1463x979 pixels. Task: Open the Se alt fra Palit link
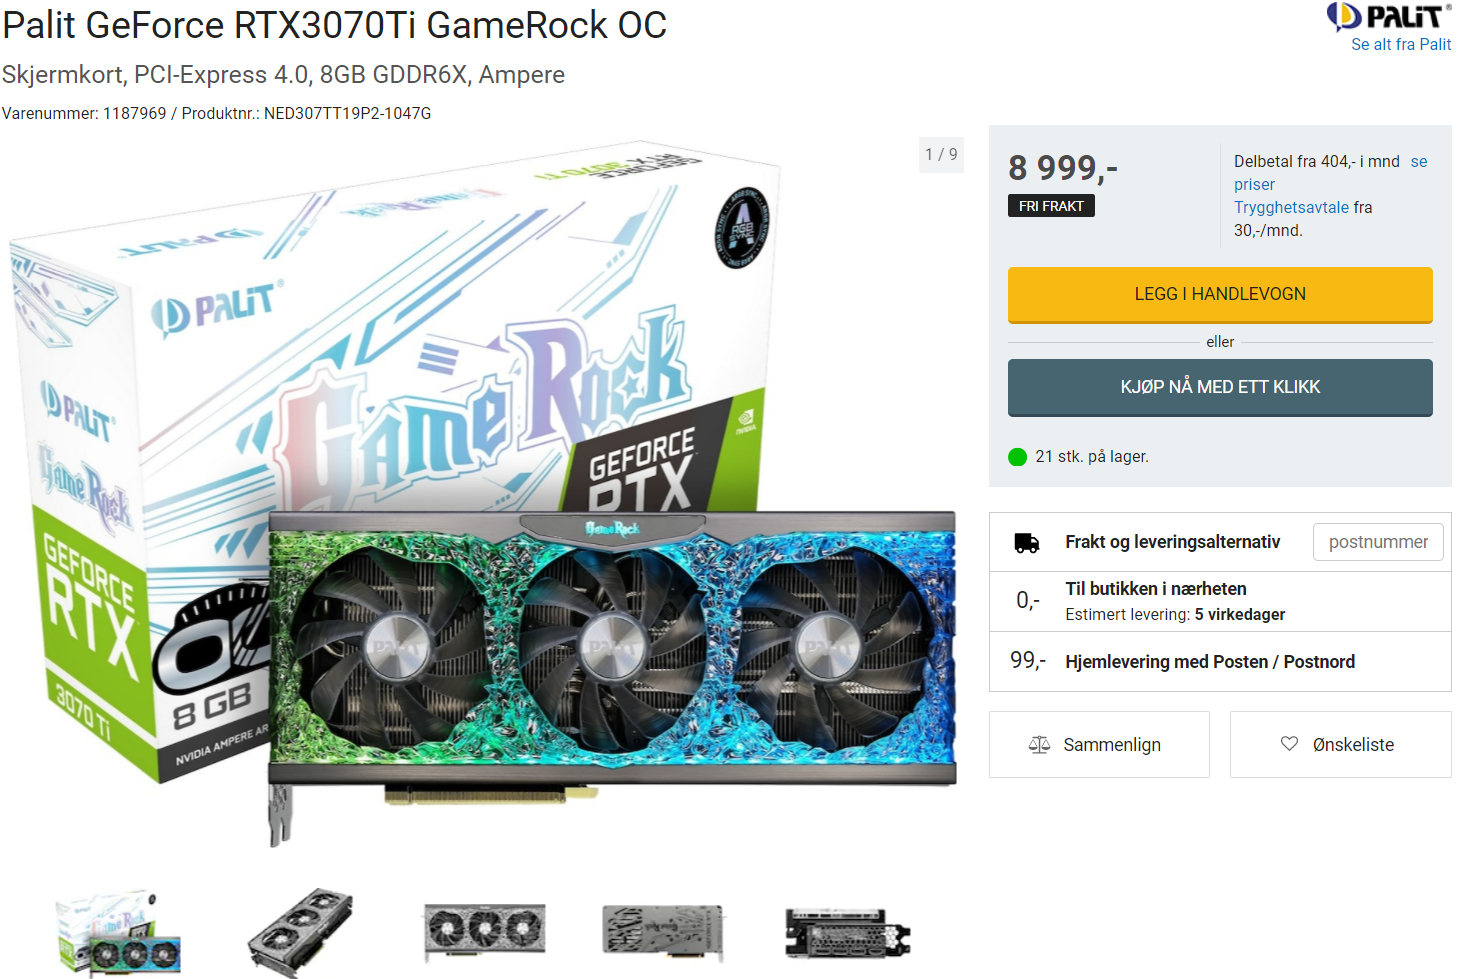tap(1401, 45)
